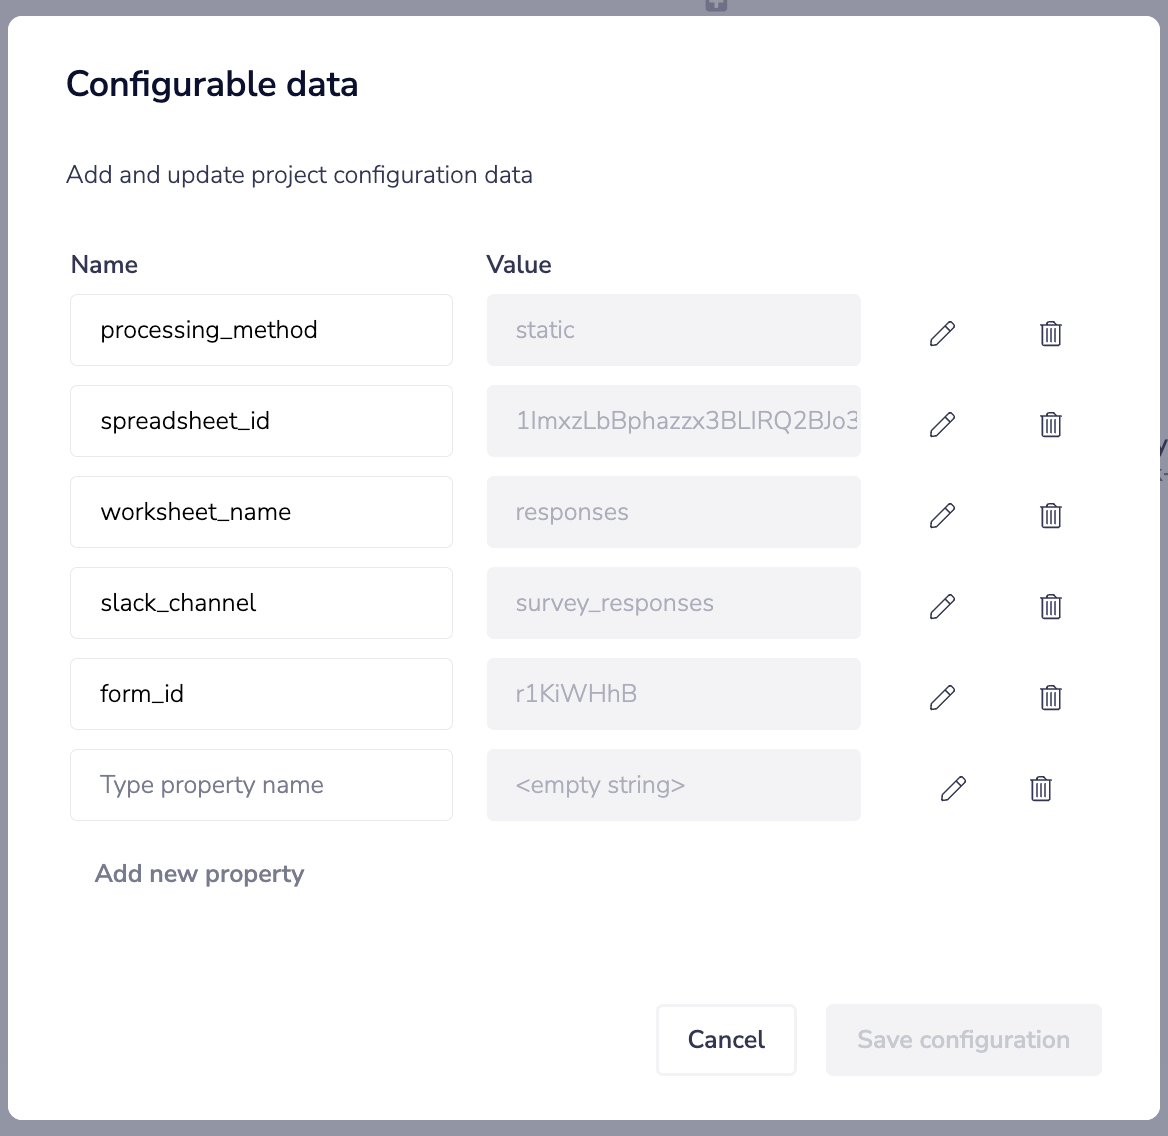This screenshot has height=1136, width=1168.
Task: Delete the worksheet_name property
Action: click(1050, 515)
